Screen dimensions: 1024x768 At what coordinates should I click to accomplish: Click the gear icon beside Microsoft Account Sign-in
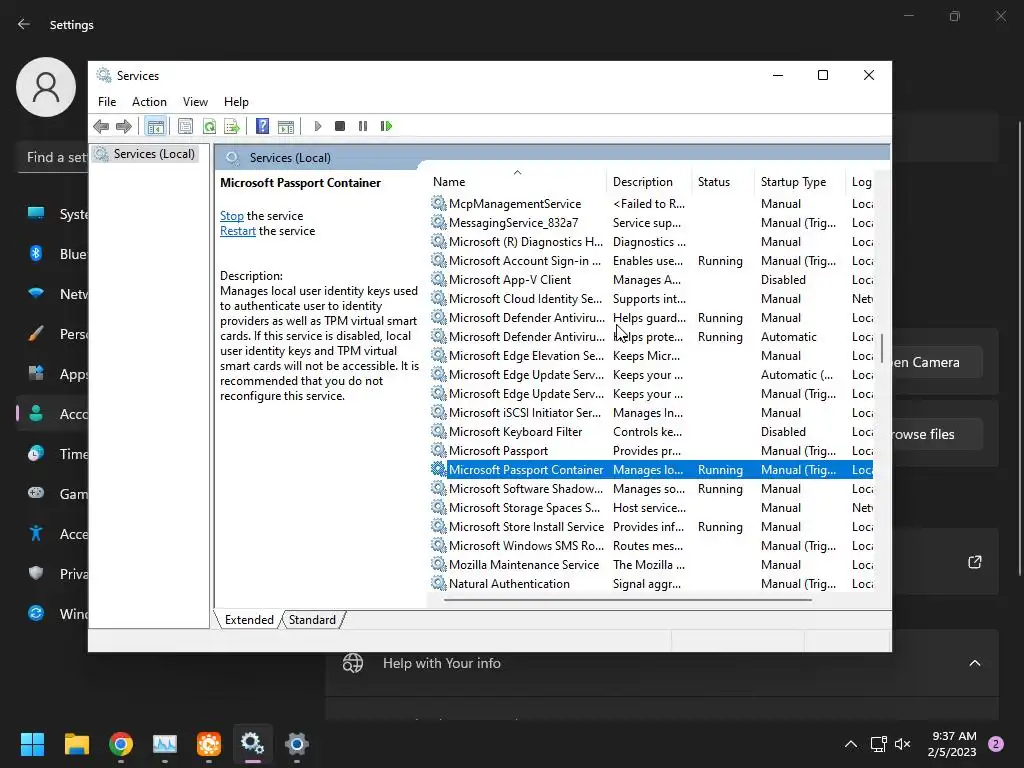439,261
